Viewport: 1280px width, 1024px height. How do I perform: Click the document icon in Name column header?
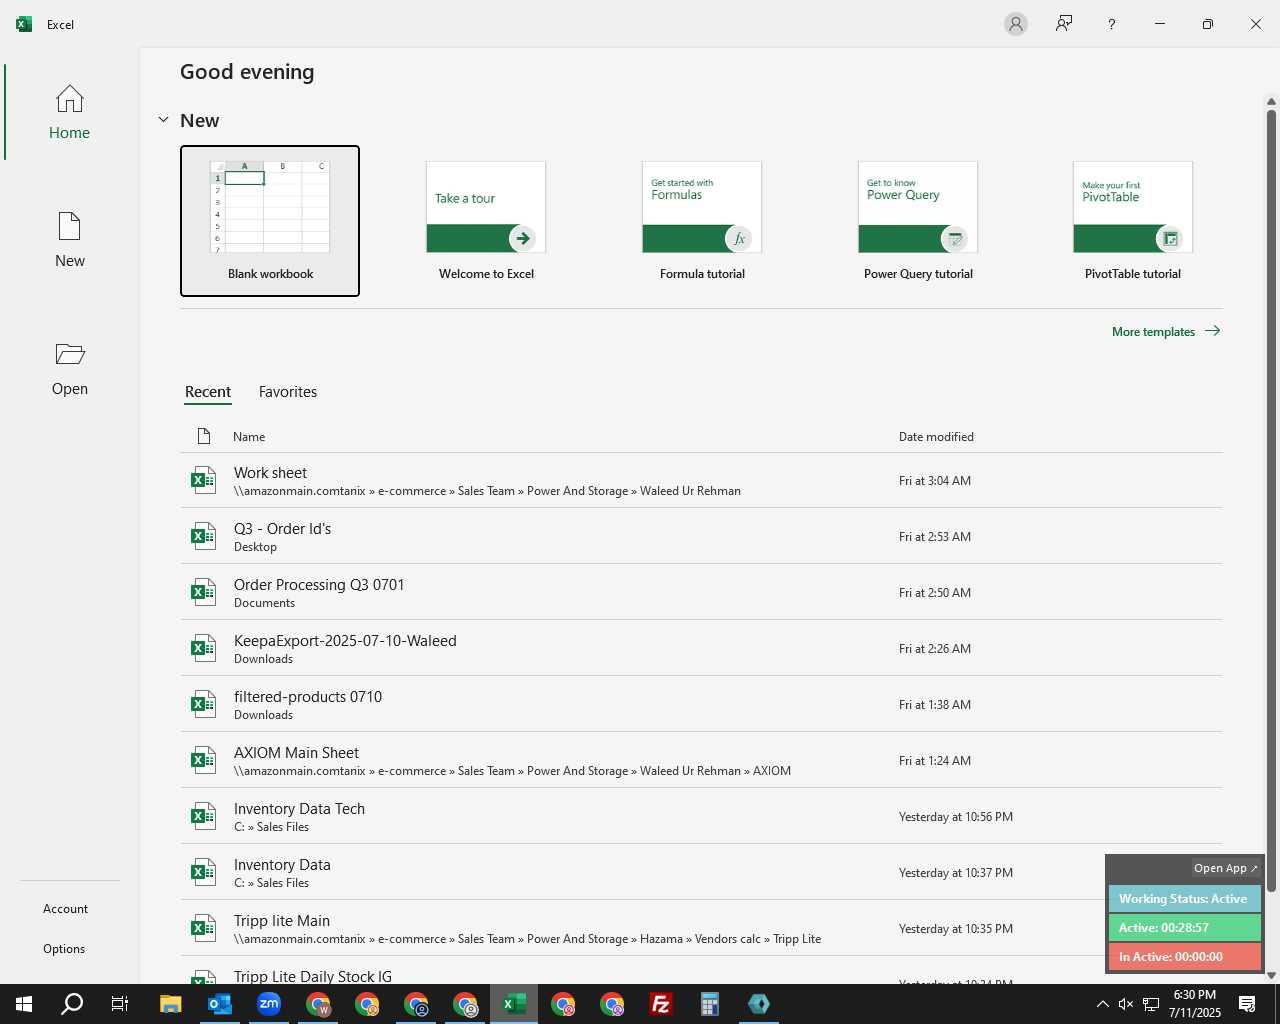(204, 436)
